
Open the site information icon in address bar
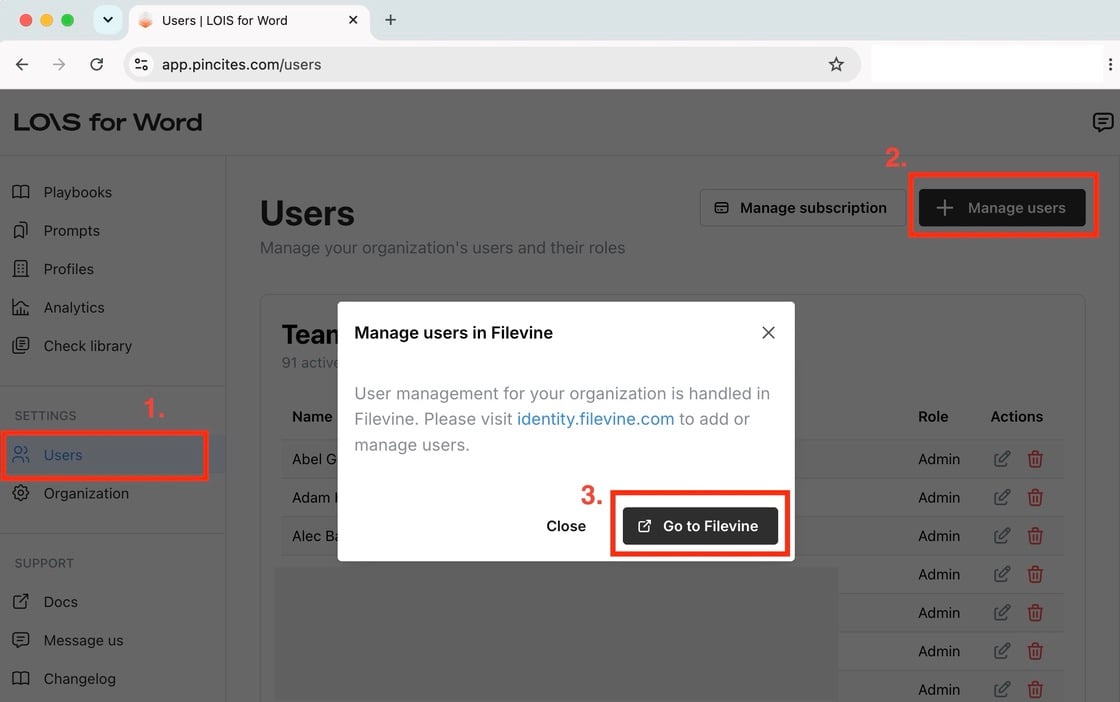141,64
